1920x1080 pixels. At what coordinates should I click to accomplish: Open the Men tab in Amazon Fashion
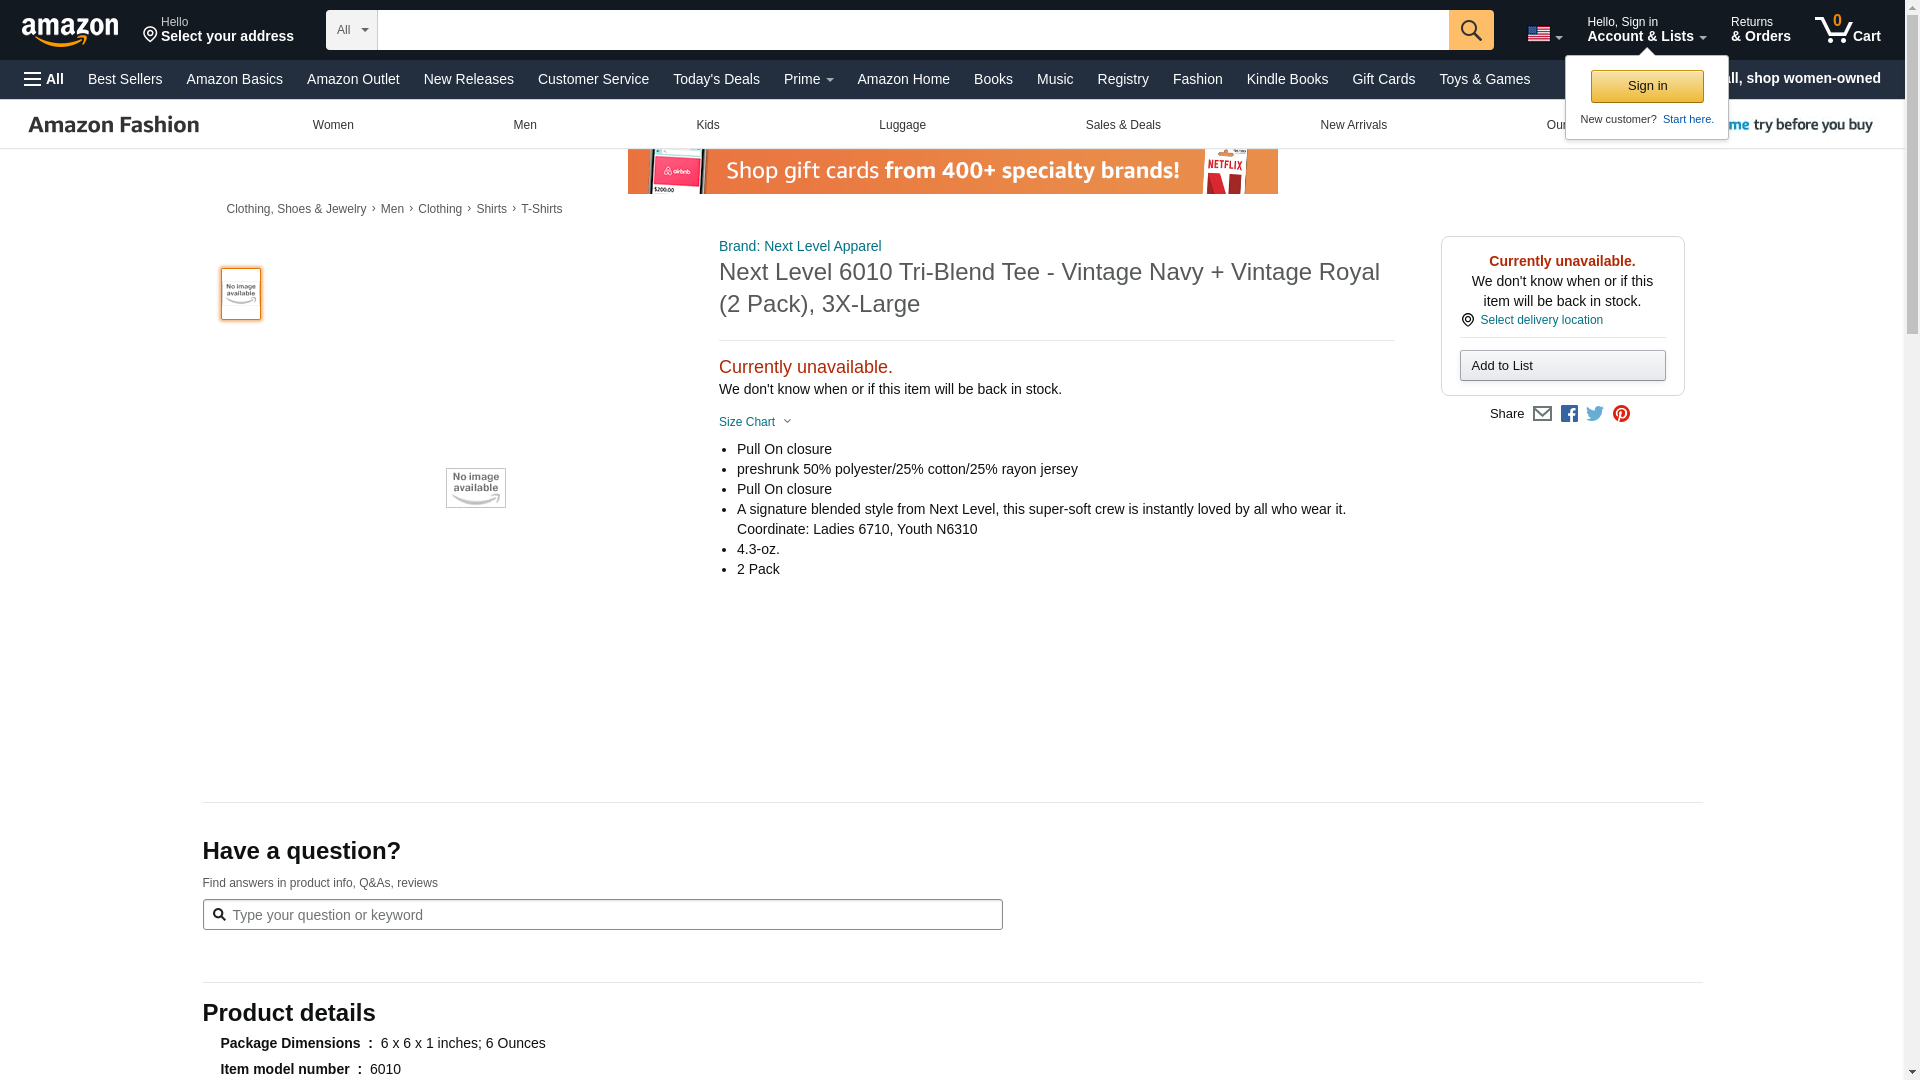point(524,125)
